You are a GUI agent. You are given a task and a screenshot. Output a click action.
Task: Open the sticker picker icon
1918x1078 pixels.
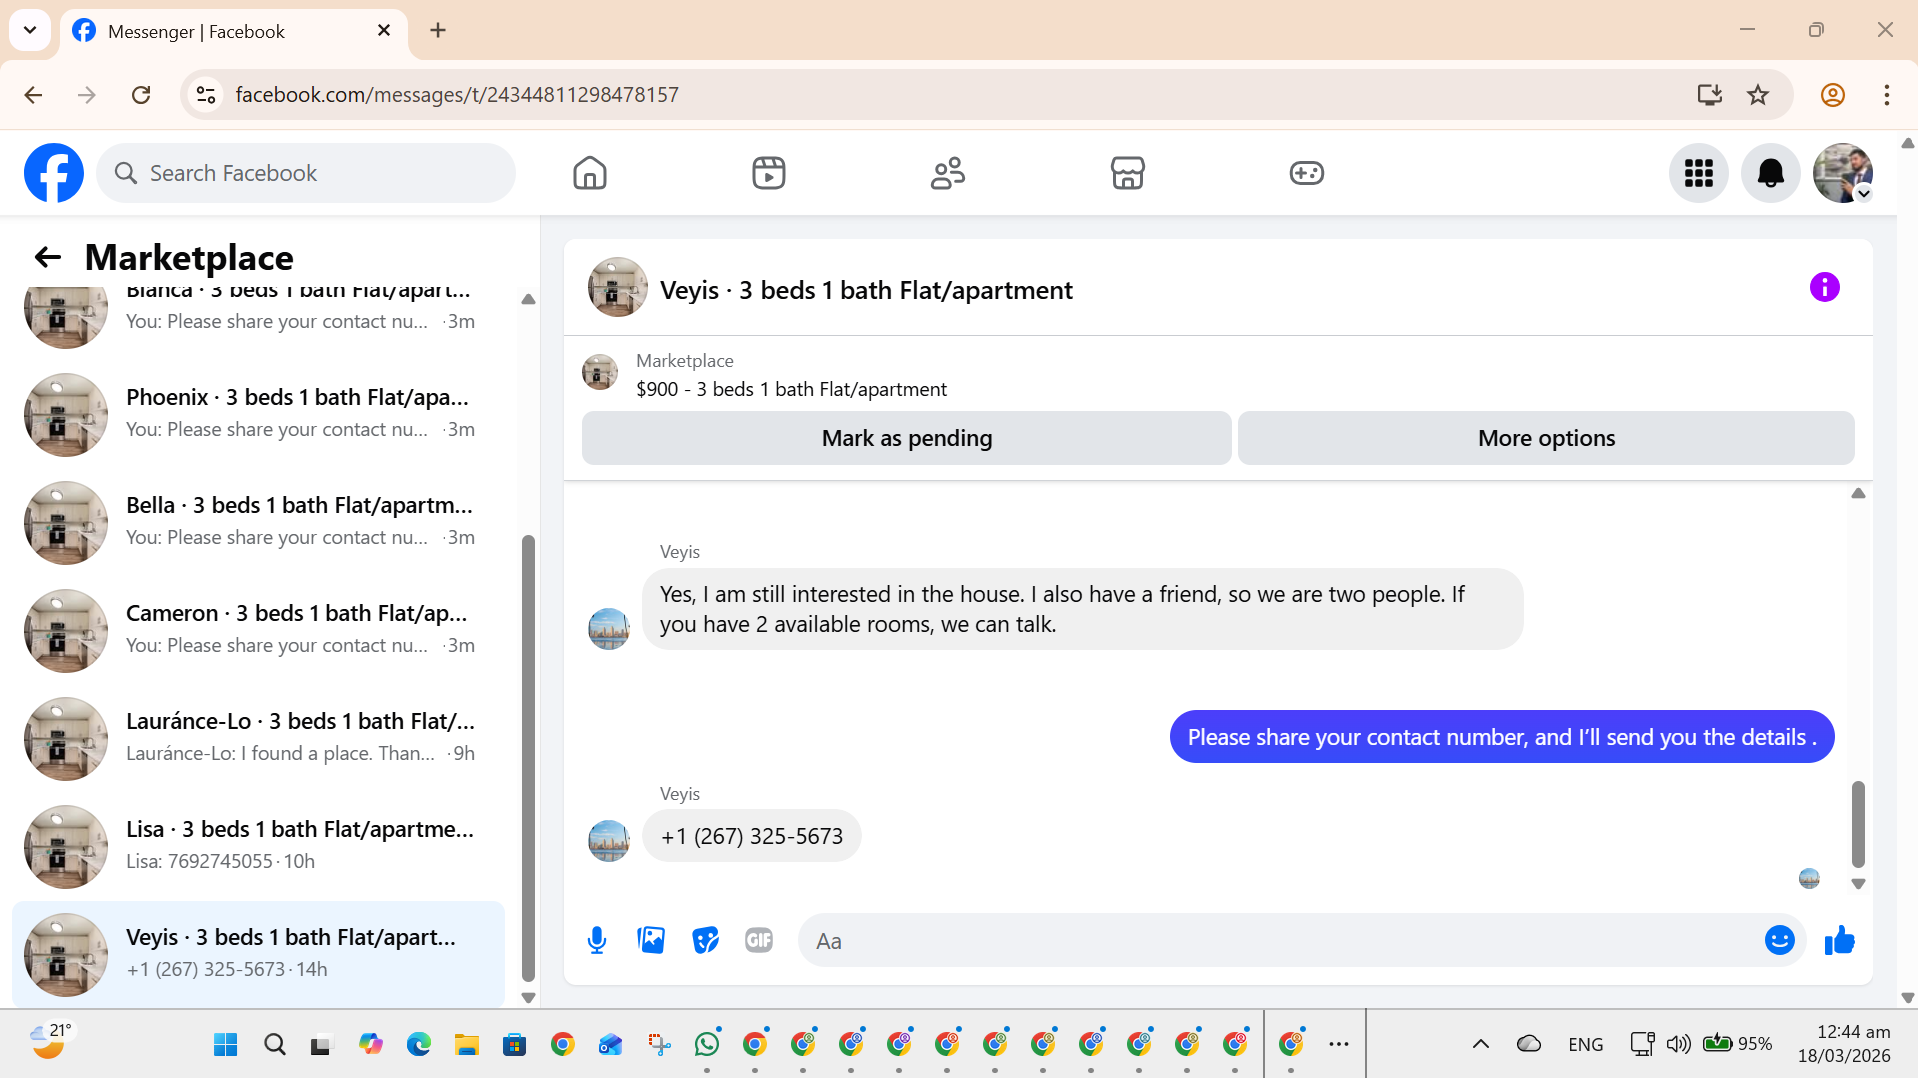coord(705,940)
